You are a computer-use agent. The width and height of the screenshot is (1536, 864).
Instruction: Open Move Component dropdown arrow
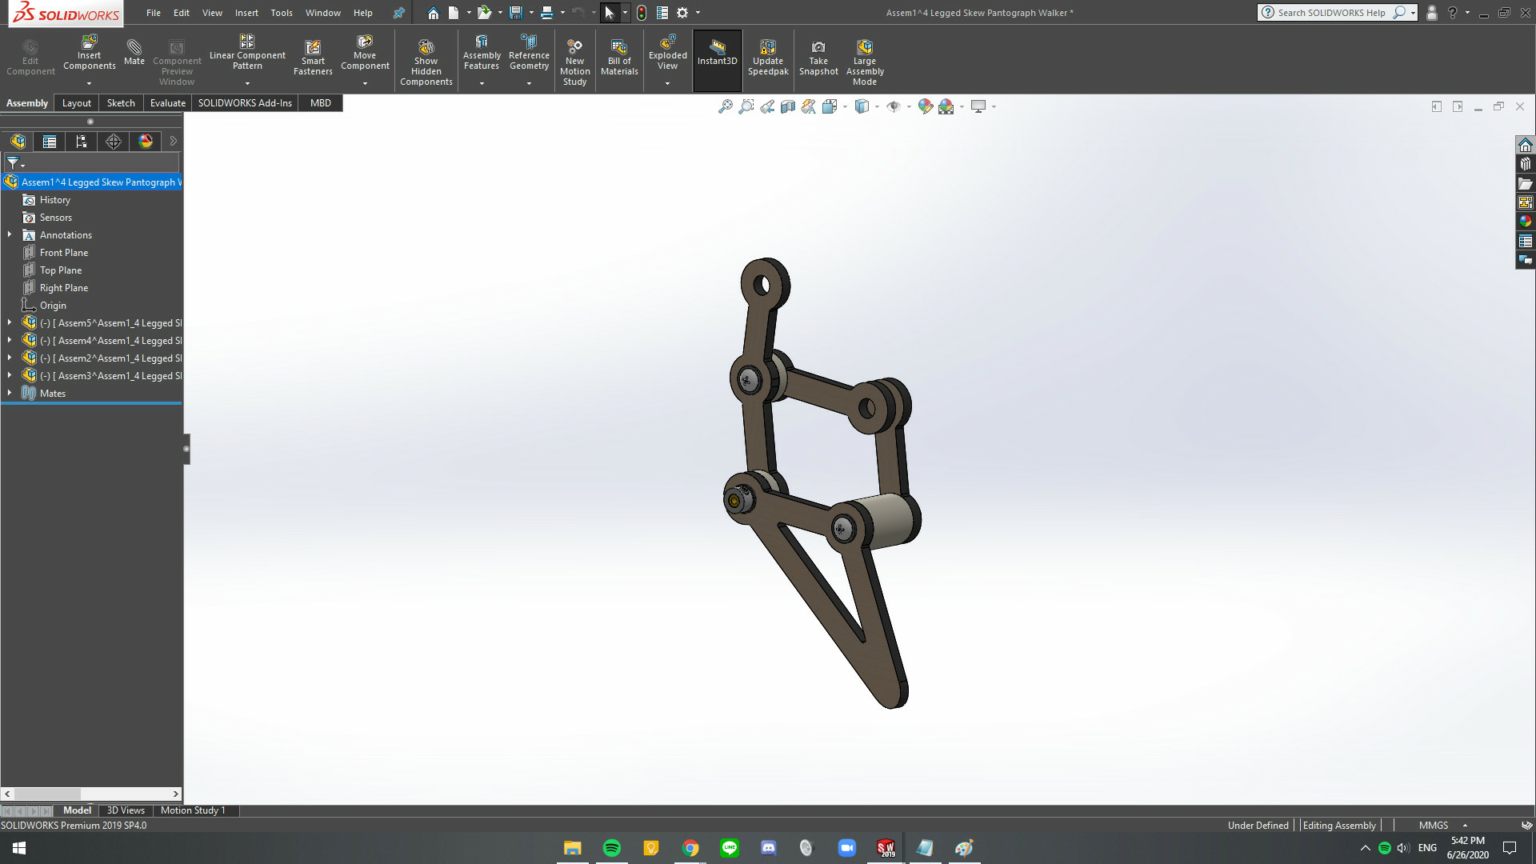pos(365,83)
